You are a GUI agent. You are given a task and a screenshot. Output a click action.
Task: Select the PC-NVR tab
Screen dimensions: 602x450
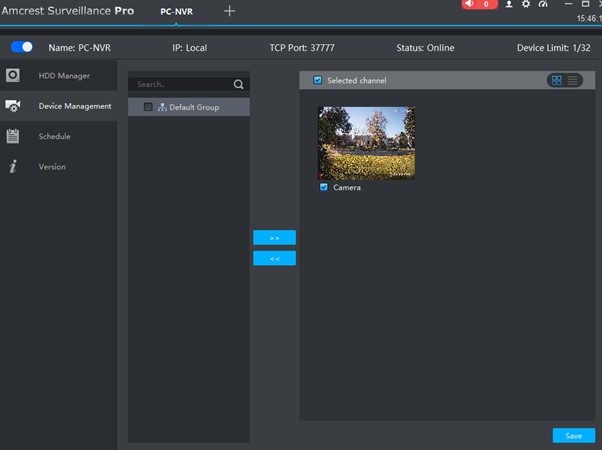pos(176,12)
